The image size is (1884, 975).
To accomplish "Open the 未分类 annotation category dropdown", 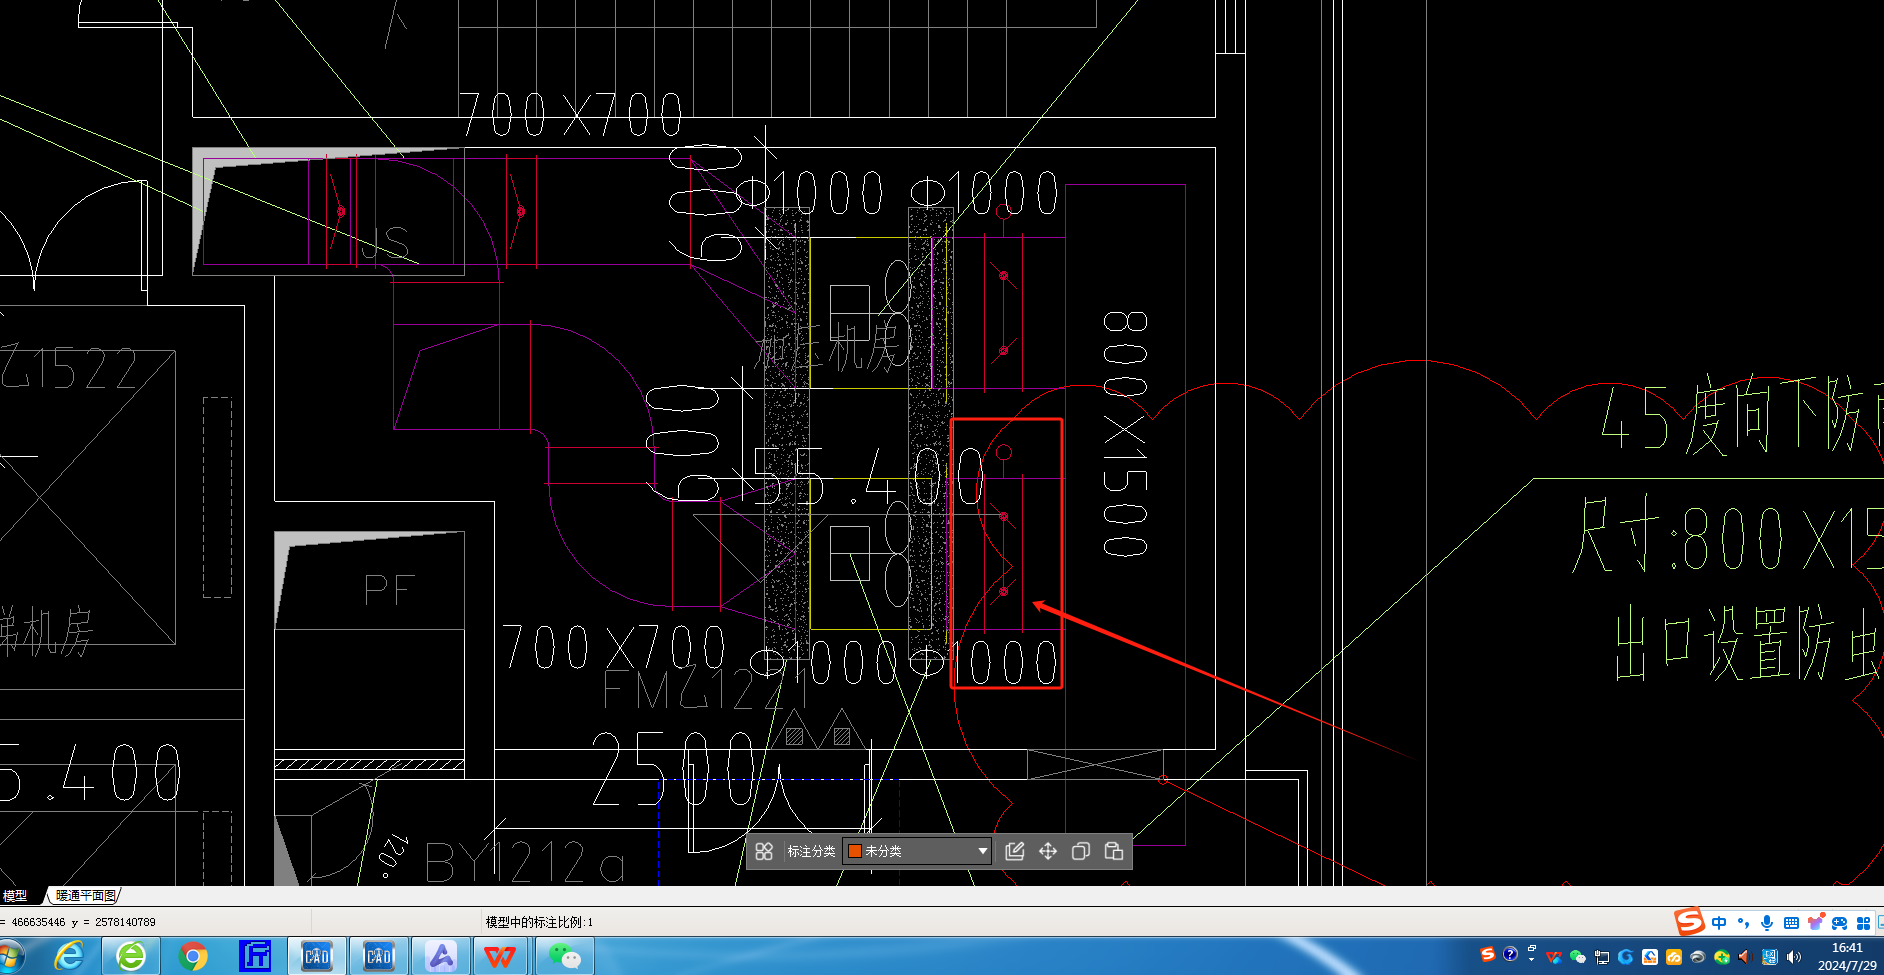I will pos(982,851).
